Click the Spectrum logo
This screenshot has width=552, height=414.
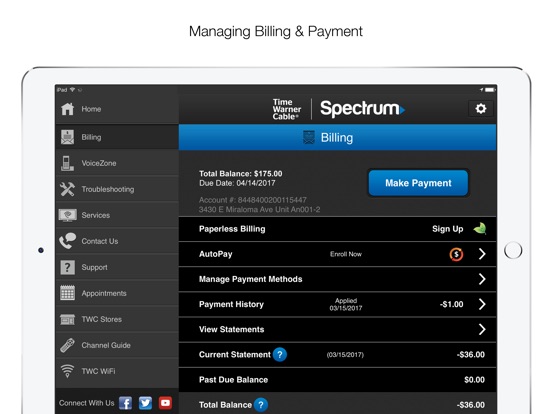click(x=363, y=108)
